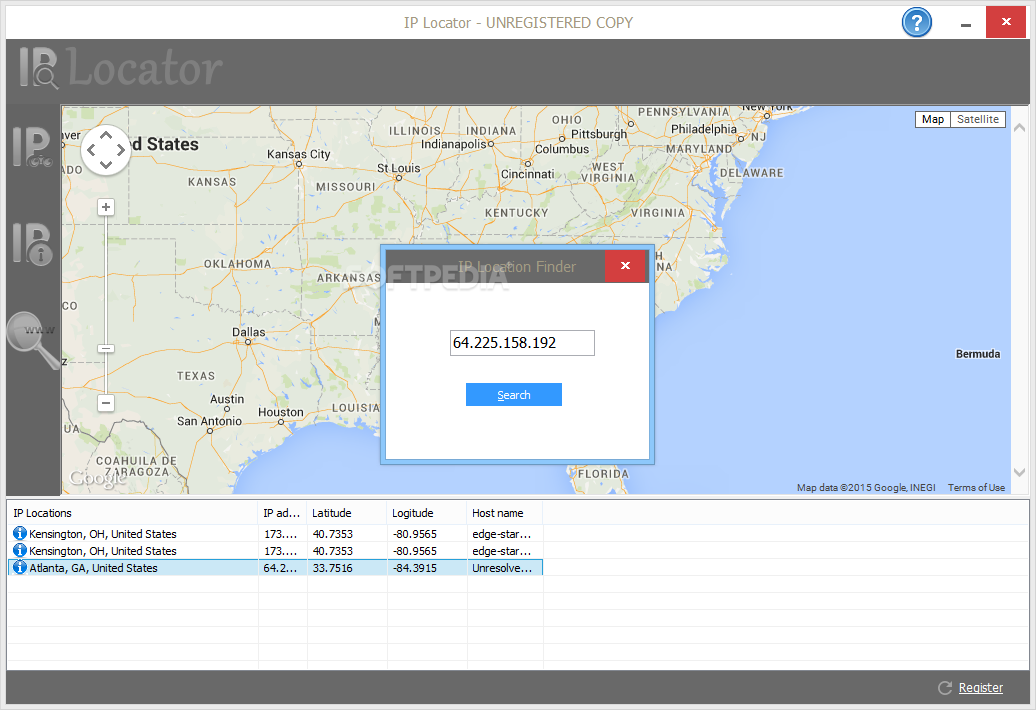Select the top IP geolocation sidebar icon
The height and width of the screenshot is (710, 1036).
point(32,146)
